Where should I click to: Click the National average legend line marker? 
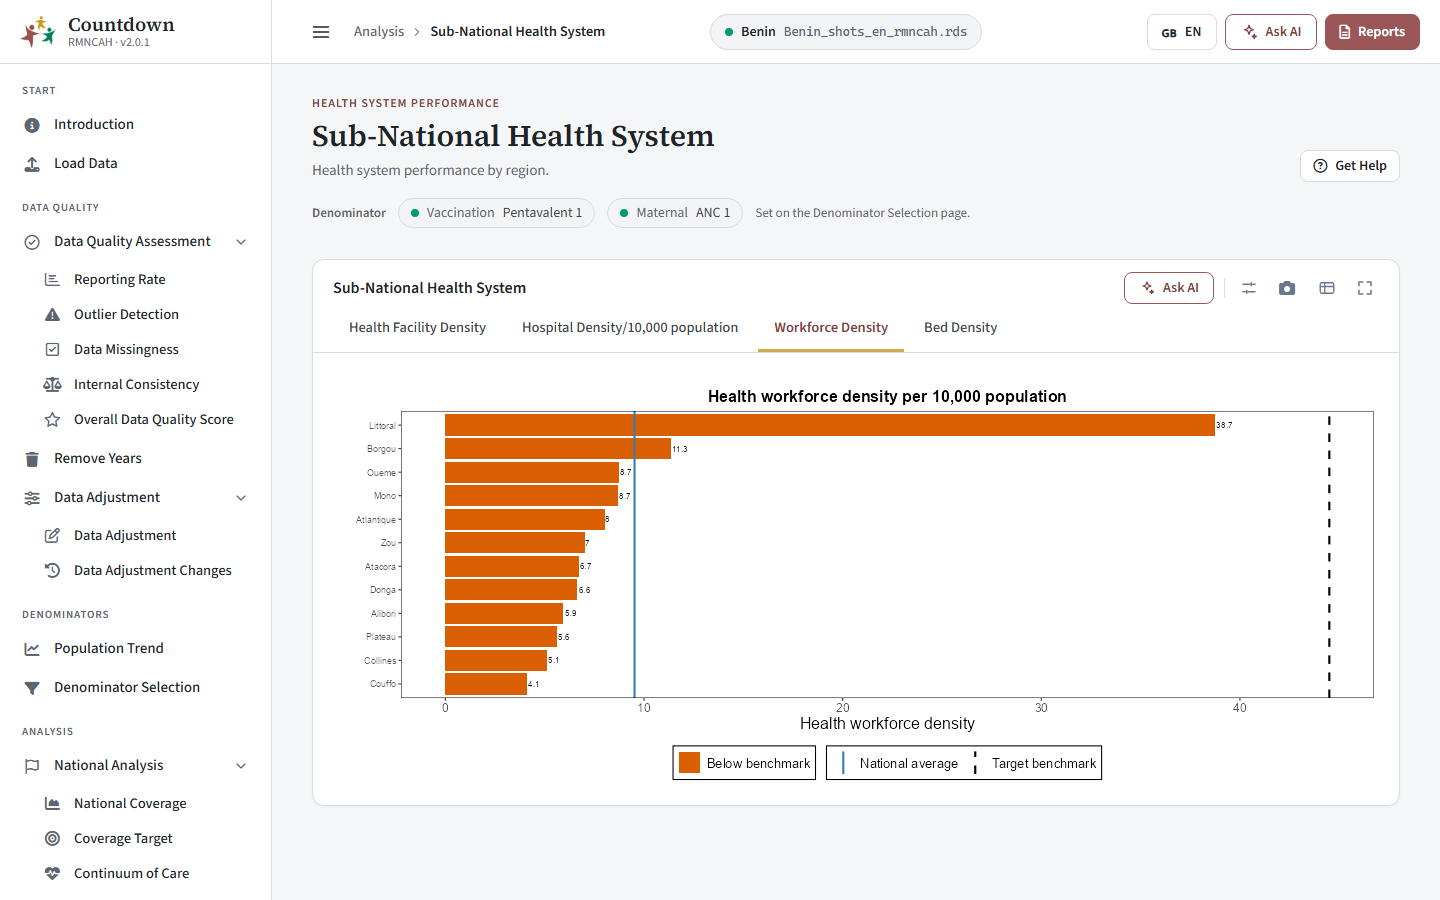coord(843,763)
